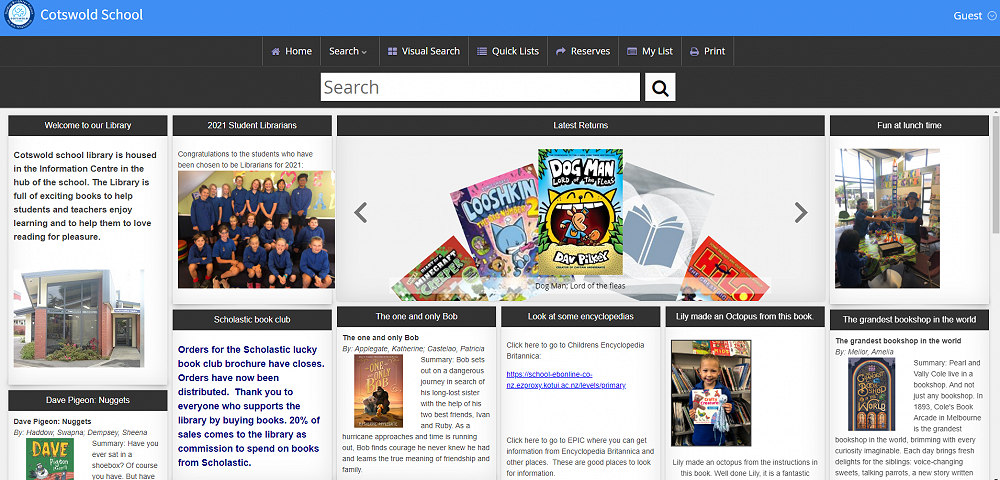Image resolution: width=1000 pixels, height=480 pixels.
Task: Expand the Search dropdown menu
Action: pyautogui.click(x=348, y=51)
